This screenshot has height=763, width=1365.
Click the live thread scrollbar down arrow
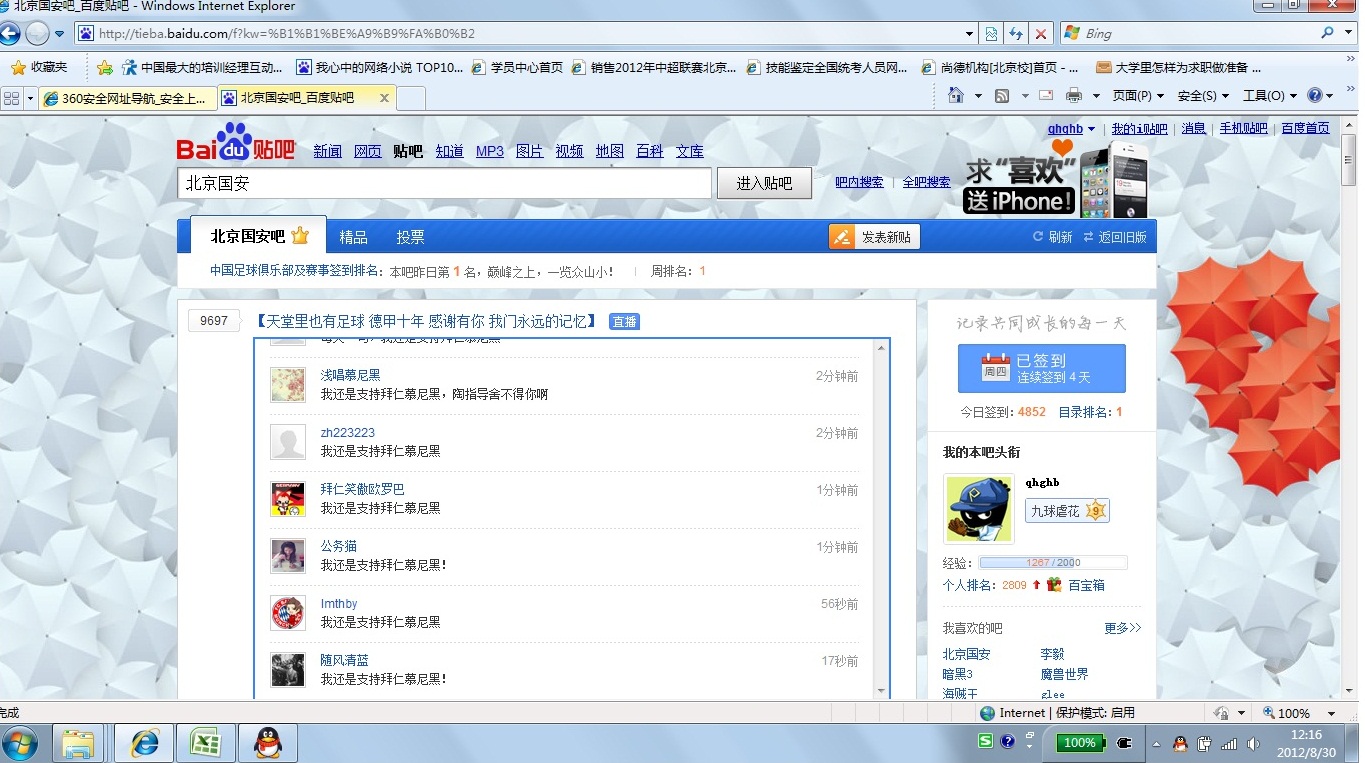tap(881, 691)
